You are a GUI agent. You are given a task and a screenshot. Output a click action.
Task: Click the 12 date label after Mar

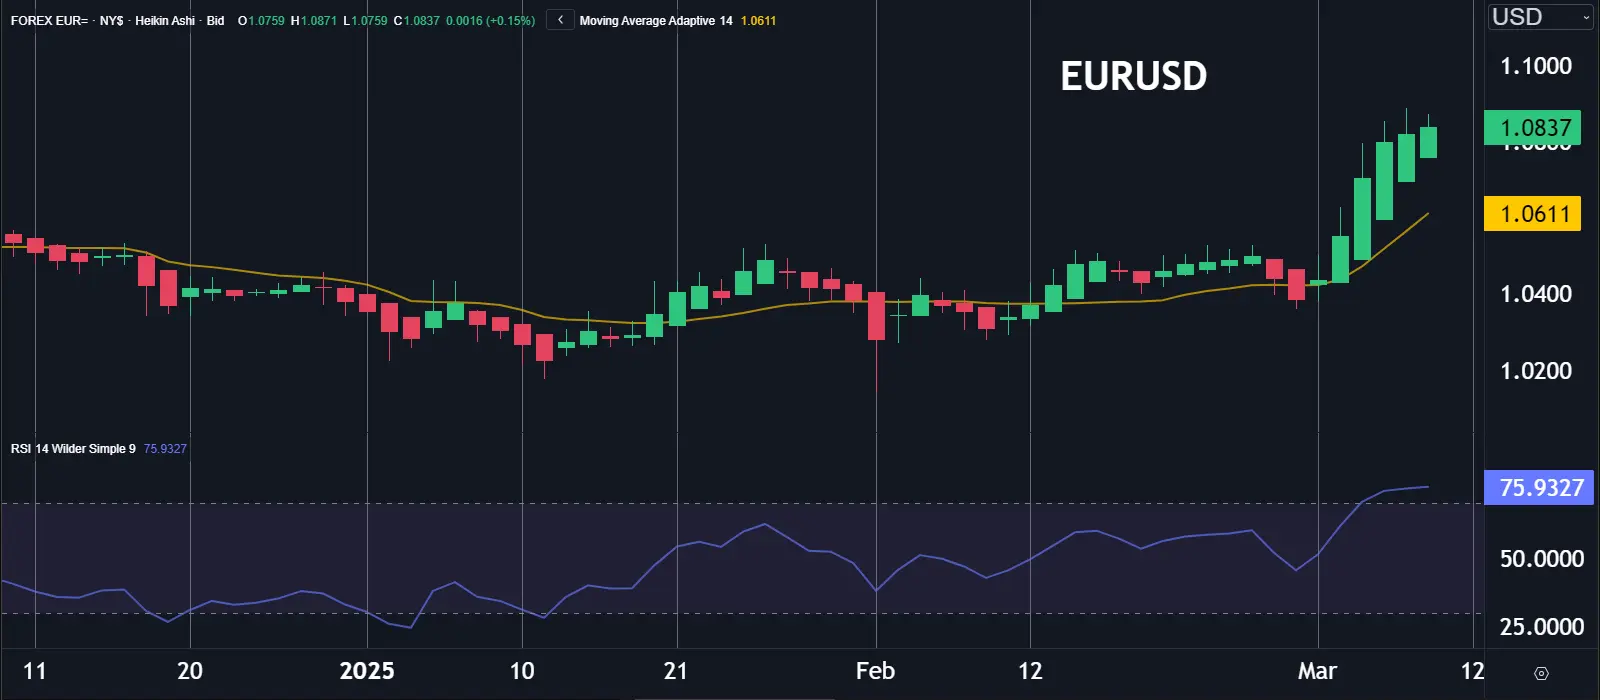coord(1472,671)
